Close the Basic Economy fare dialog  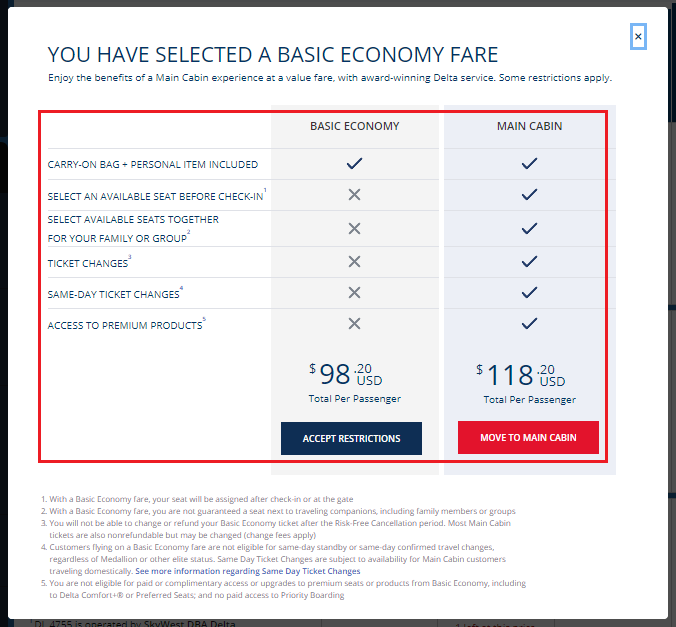coord(638,38)
